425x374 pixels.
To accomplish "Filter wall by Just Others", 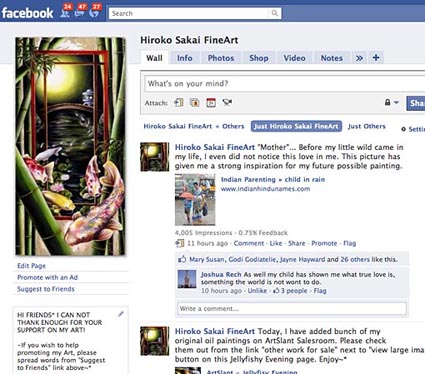I will (x=367, y=126).
